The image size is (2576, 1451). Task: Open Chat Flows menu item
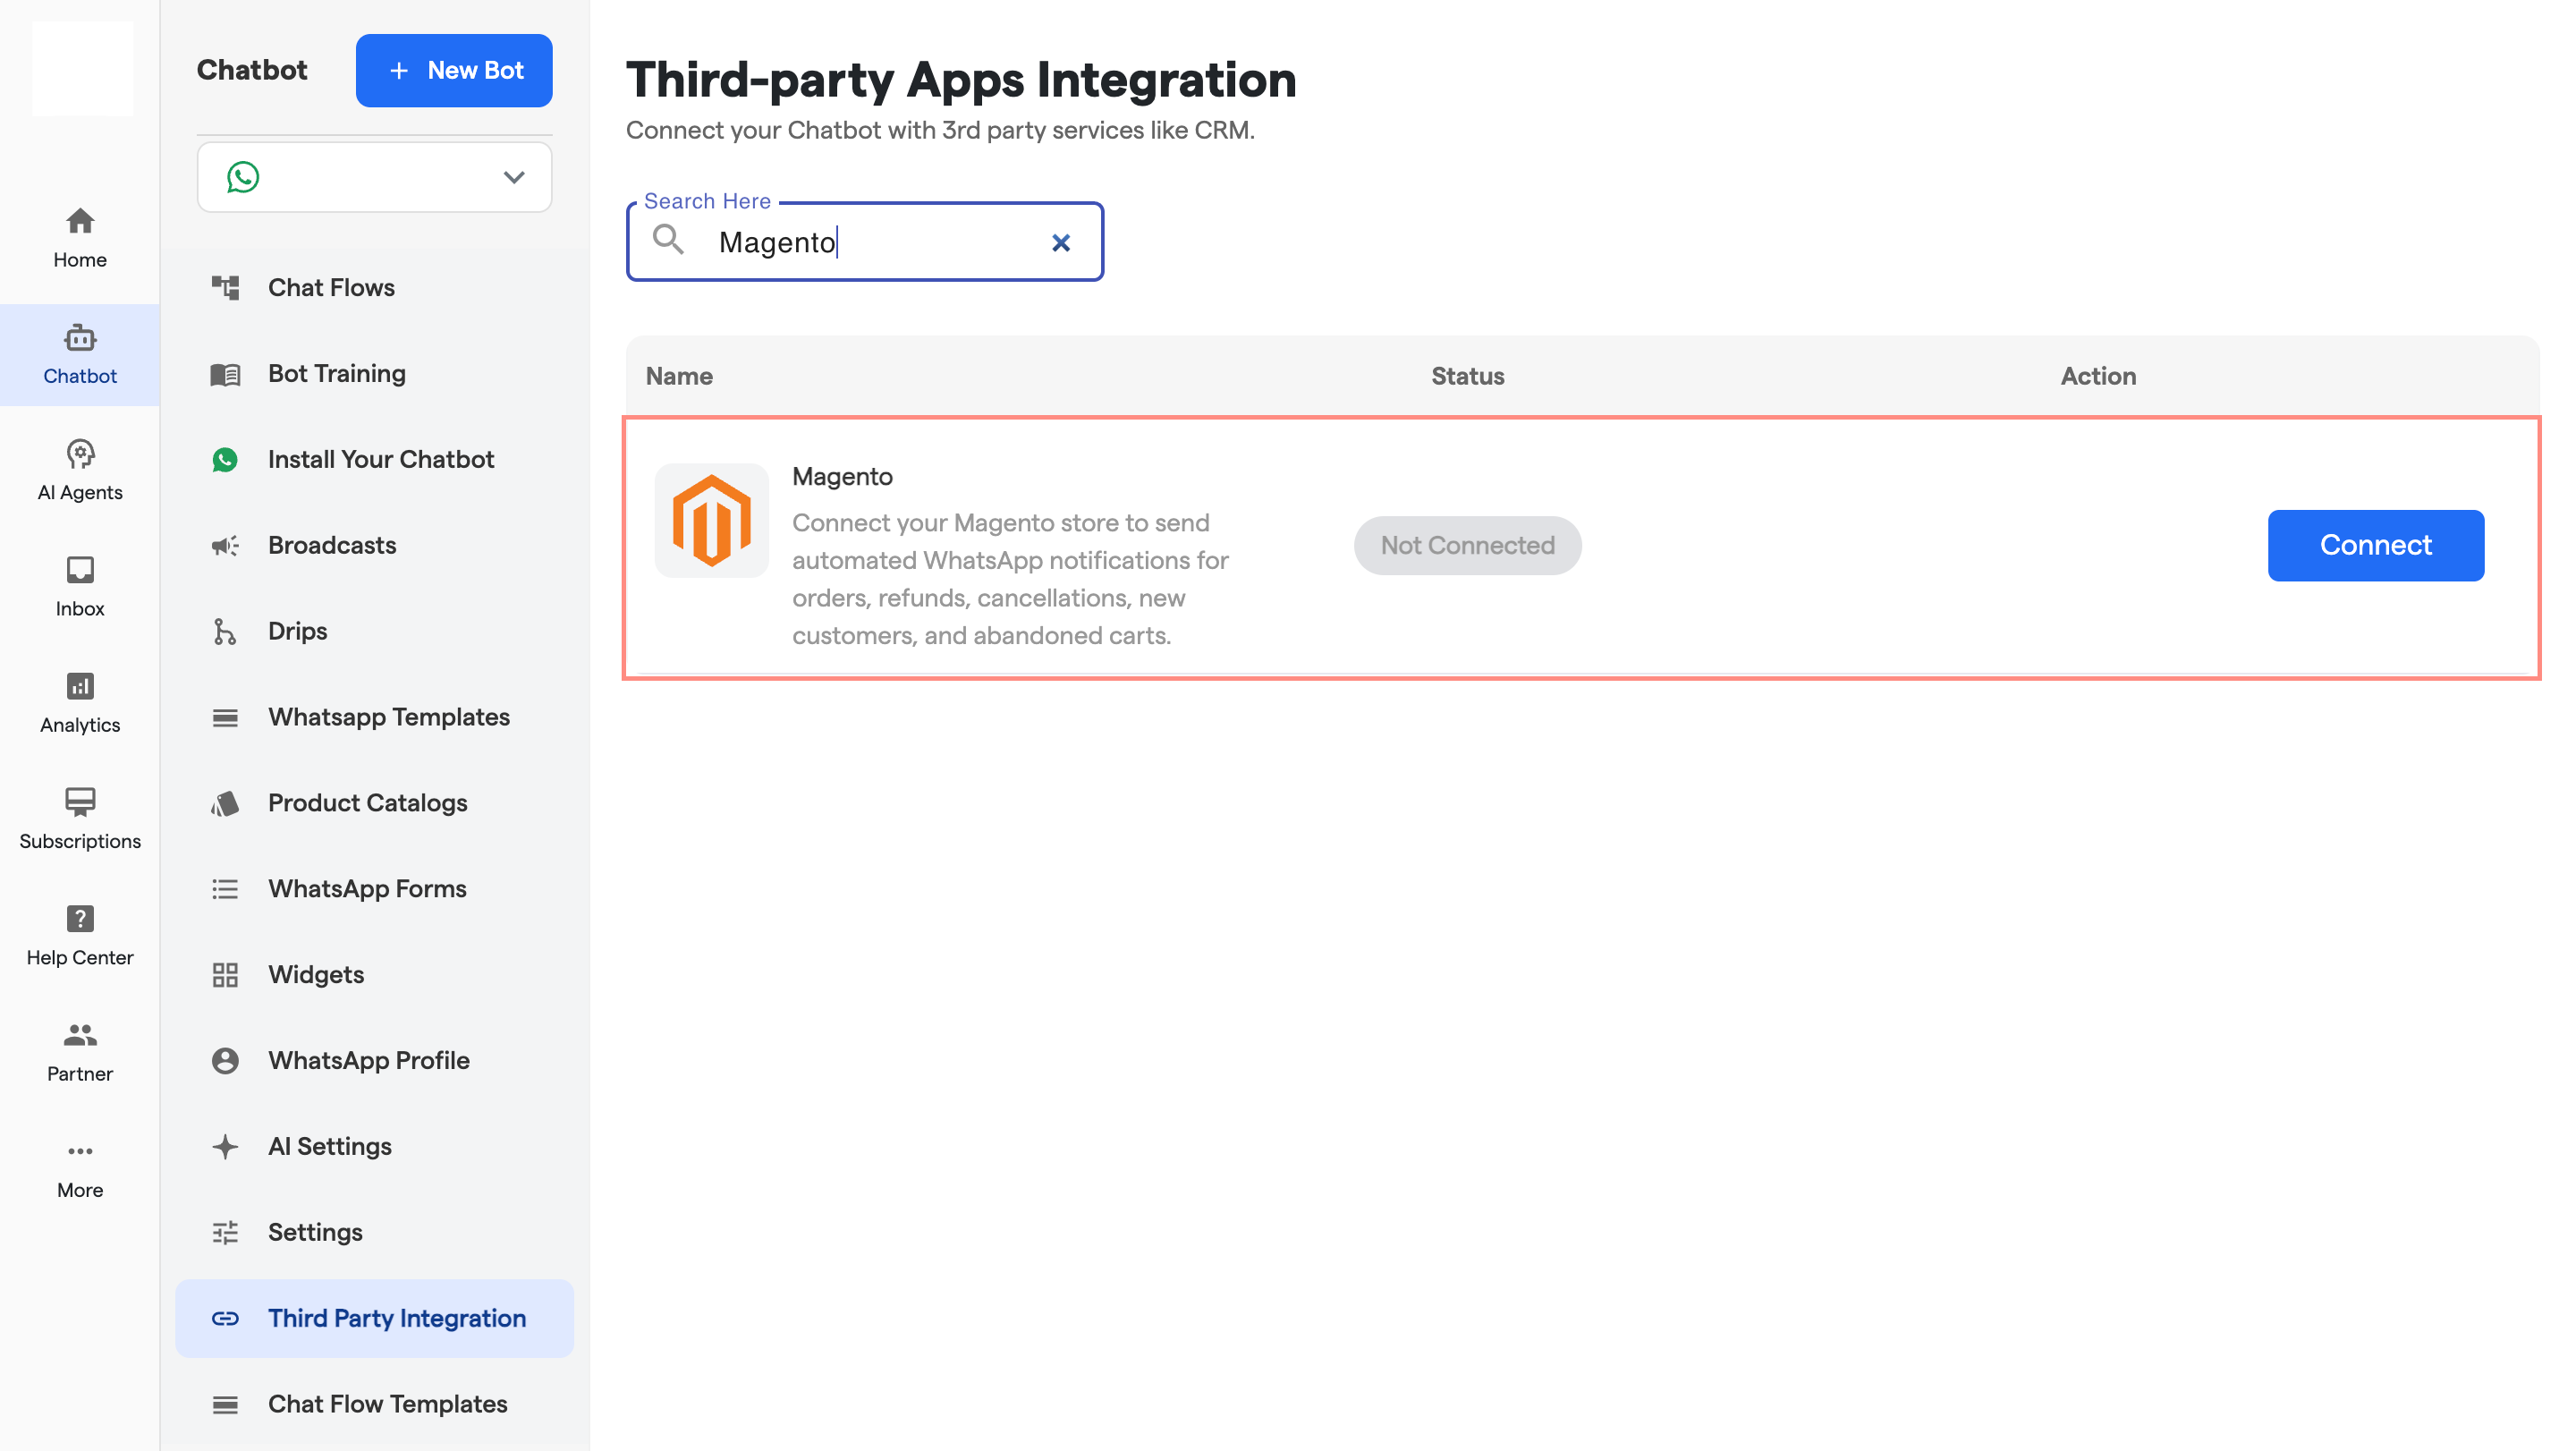[x=374, y=288]
